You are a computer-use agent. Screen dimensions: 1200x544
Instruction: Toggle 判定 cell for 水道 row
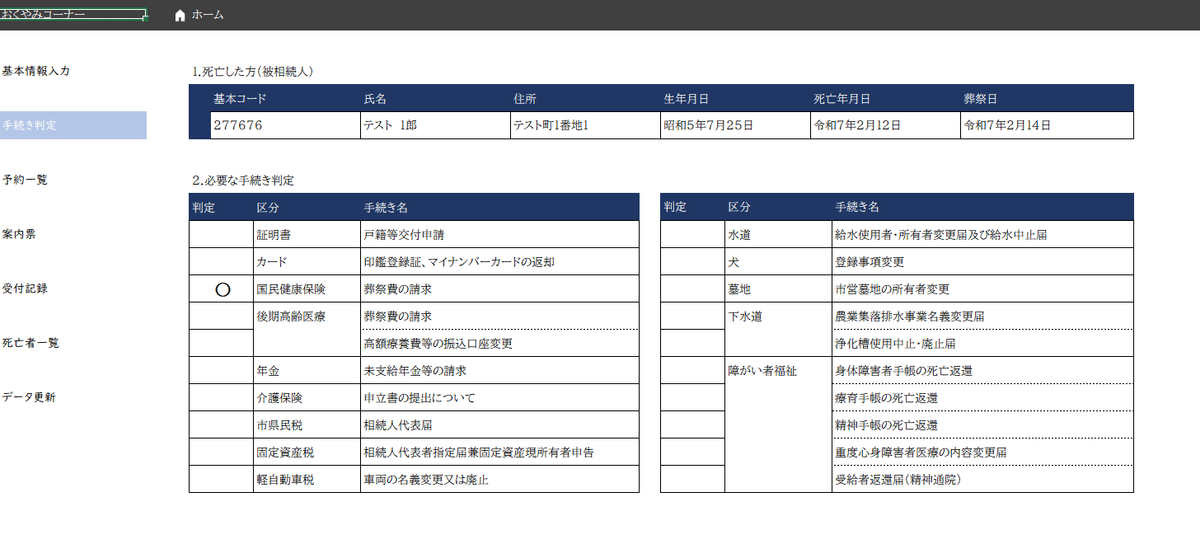point(692,234)
